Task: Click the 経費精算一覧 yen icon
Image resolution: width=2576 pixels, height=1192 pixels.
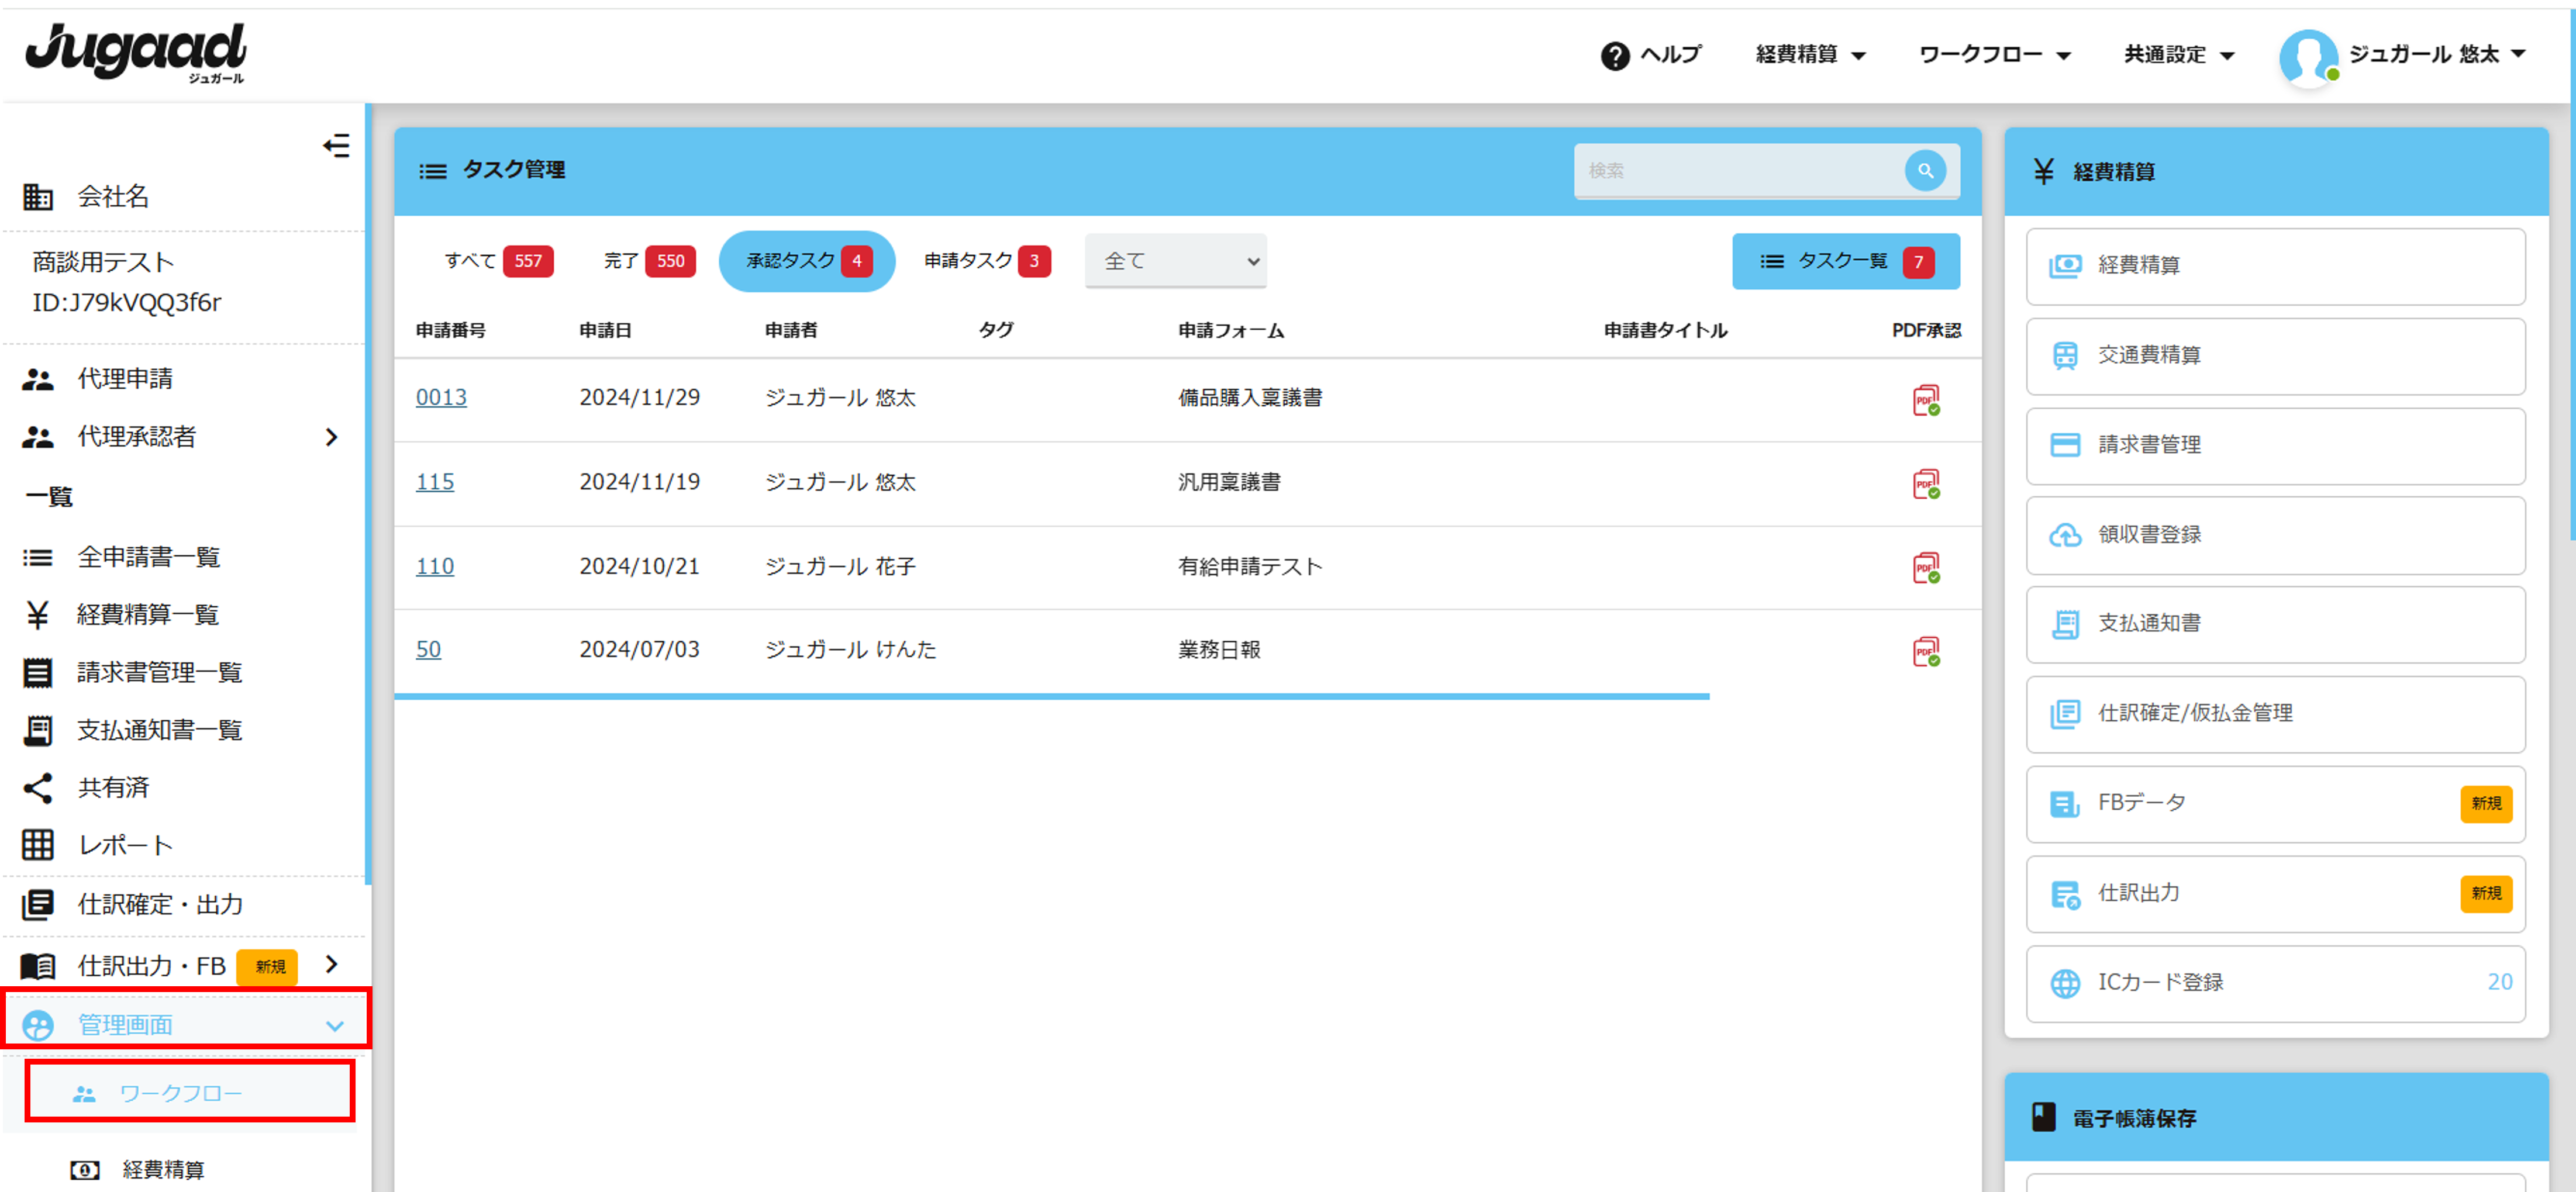Action: tap(38, 615)
